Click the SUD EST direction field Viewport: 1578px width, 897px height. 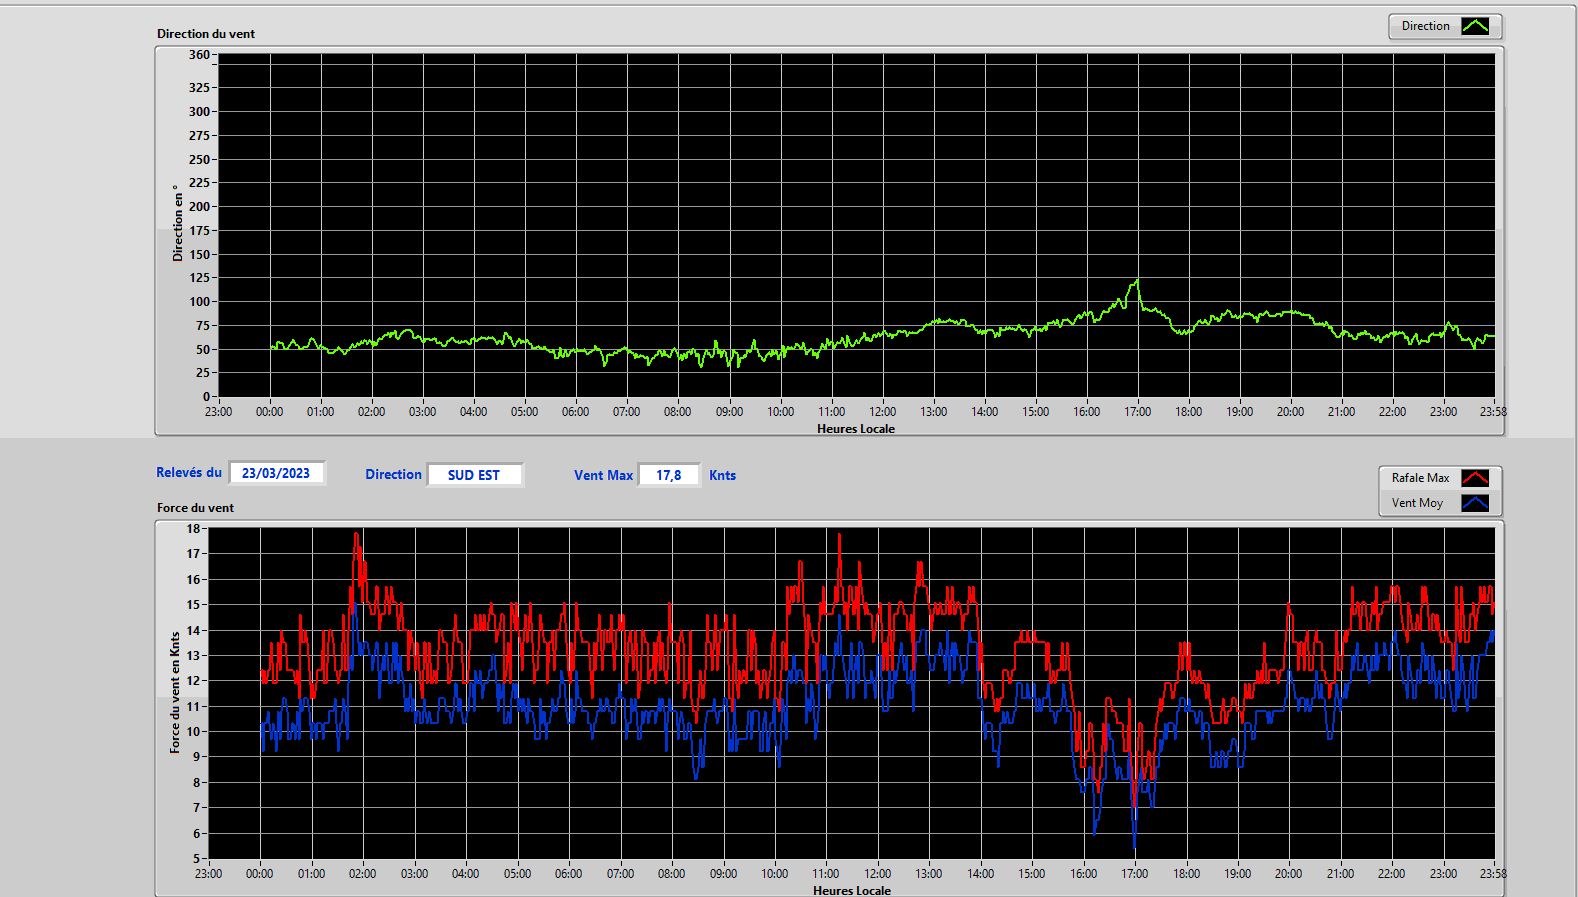(474, 475)
